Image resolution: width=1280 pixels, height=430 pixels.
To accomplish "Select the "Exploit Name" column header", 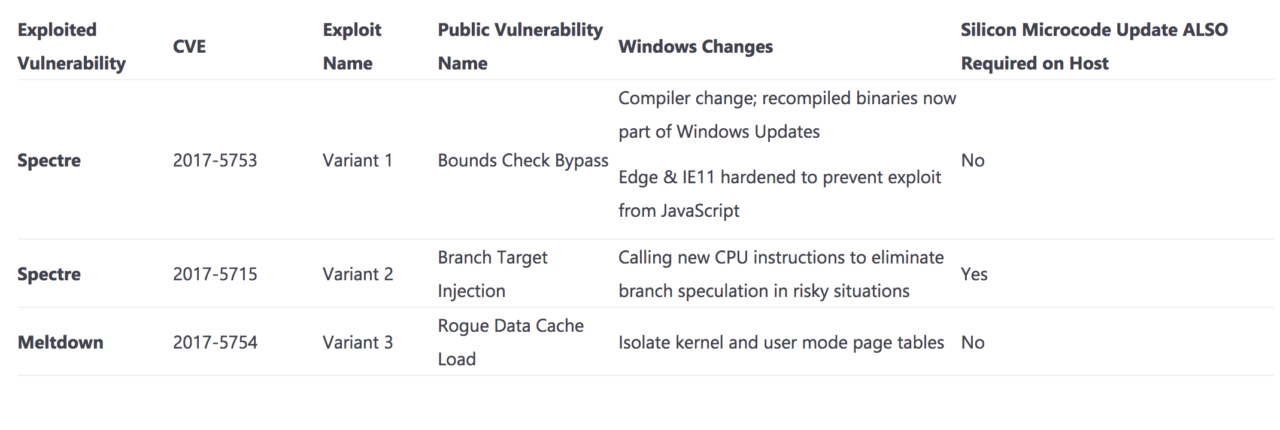I will [350, 47].
